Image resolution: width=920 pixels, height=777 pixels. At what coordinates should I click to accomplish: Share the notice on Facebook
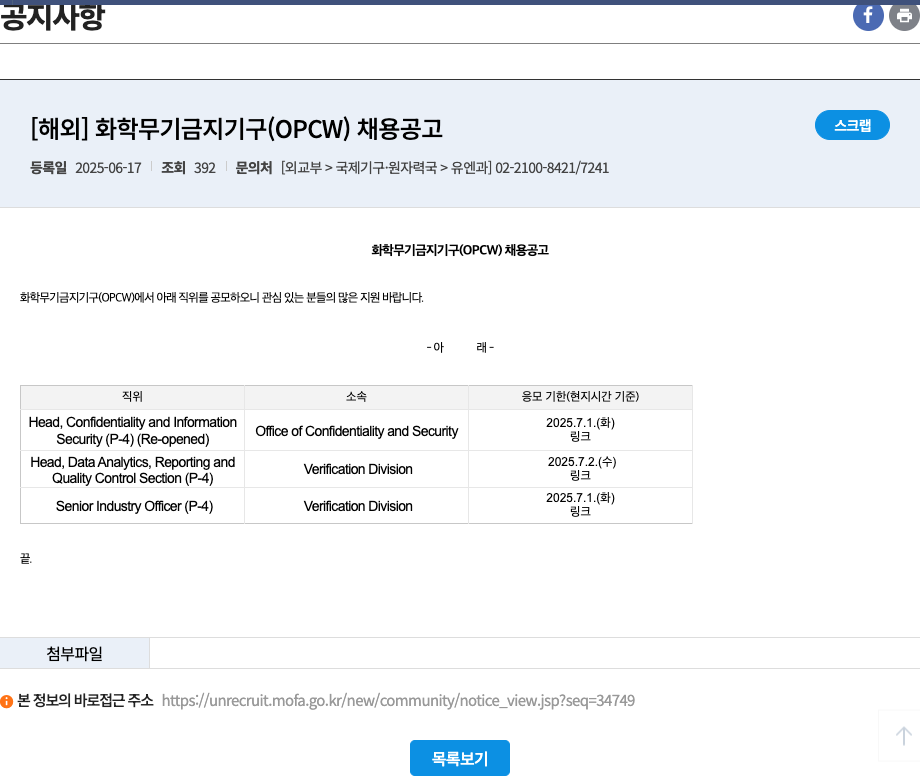point(868,16)
